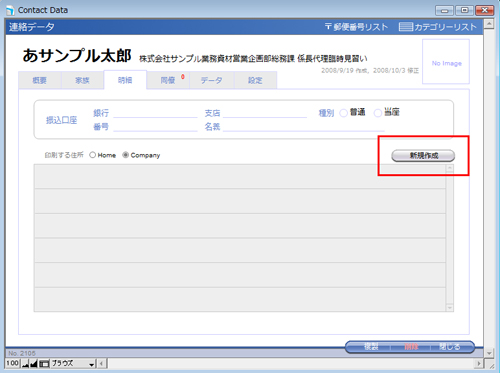Select the 普通 account type radio
Viewport: 500px width, 373px height.
[343, 113]
